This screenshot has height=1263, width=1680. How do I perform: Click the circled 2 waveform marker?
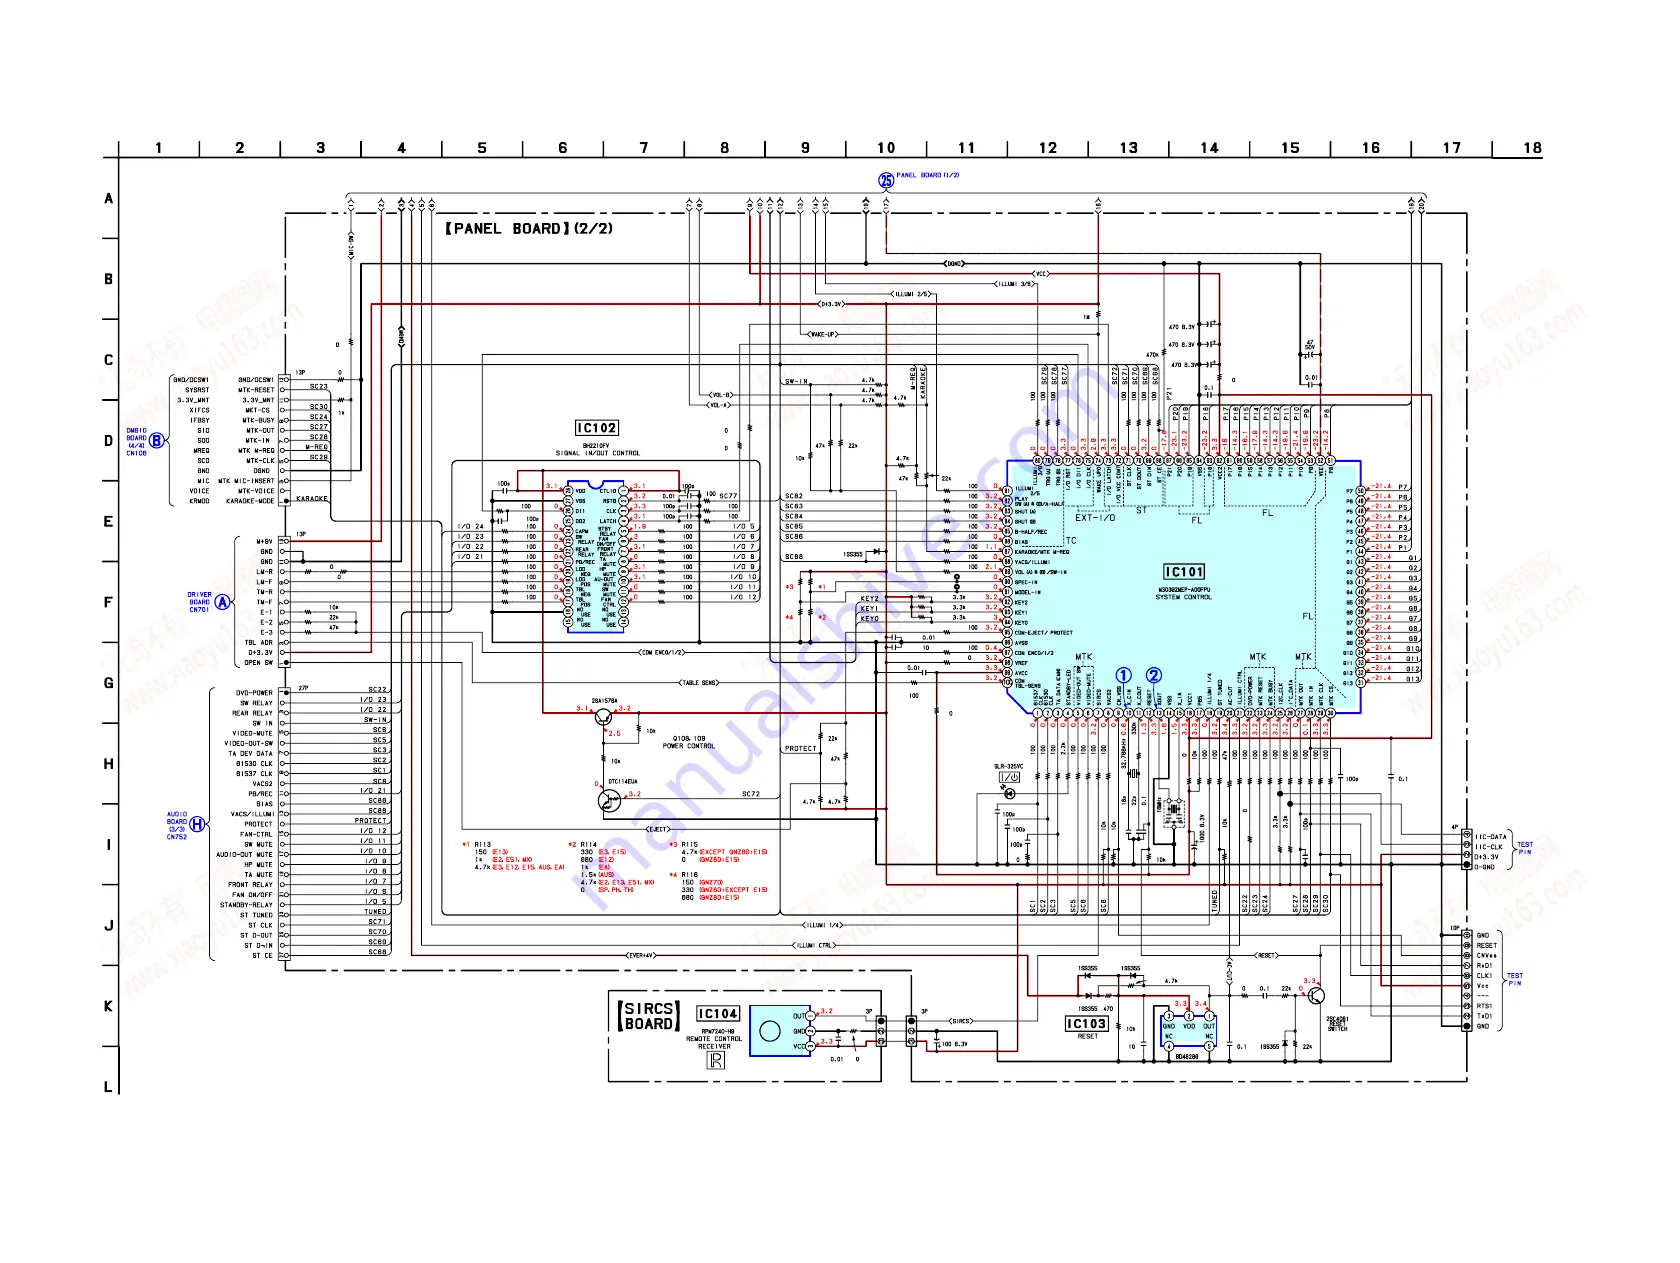tap(1154, 676)
